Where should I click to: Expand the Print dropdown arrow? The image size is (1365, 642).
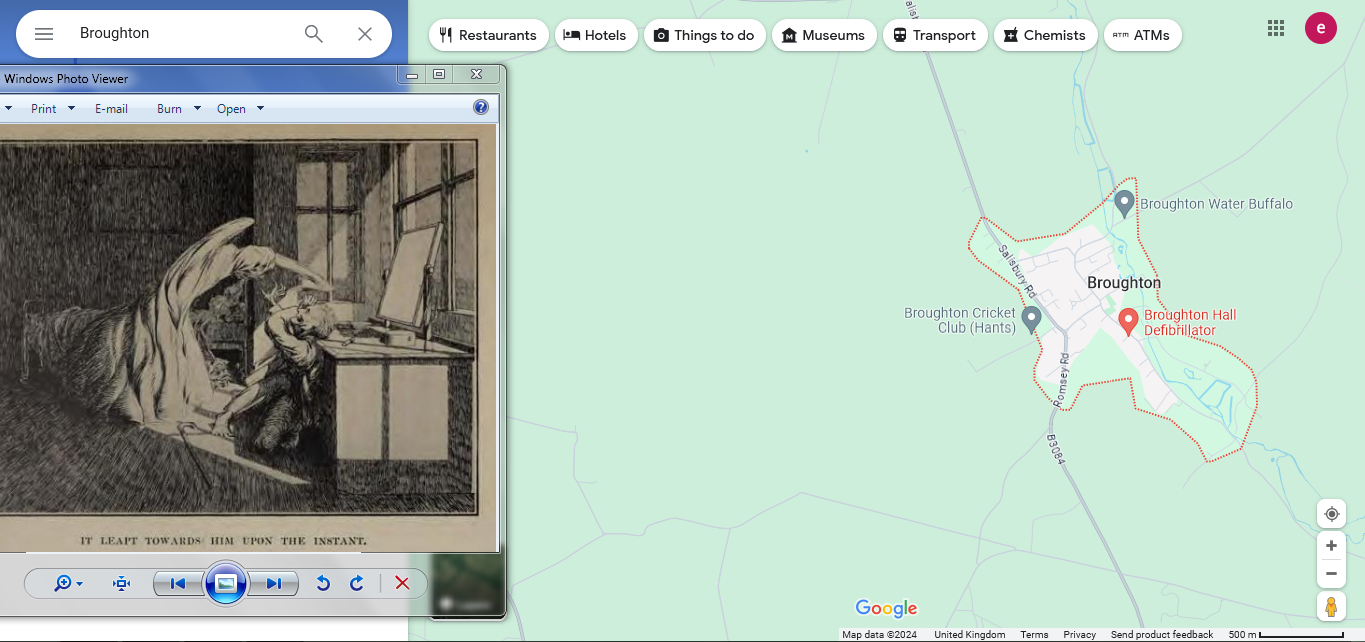coord(71,108)
